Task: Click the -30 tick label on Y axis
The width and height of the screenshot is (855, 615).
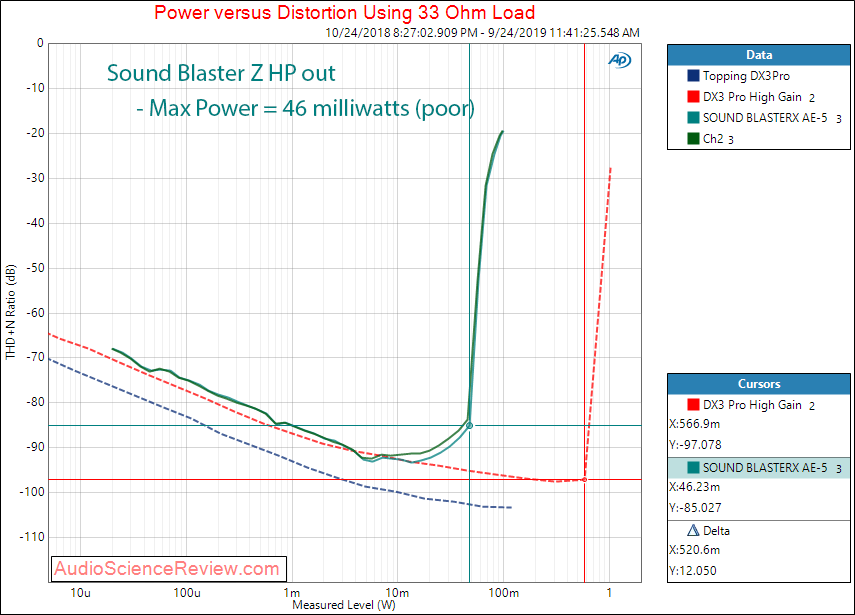Action: 35,178
